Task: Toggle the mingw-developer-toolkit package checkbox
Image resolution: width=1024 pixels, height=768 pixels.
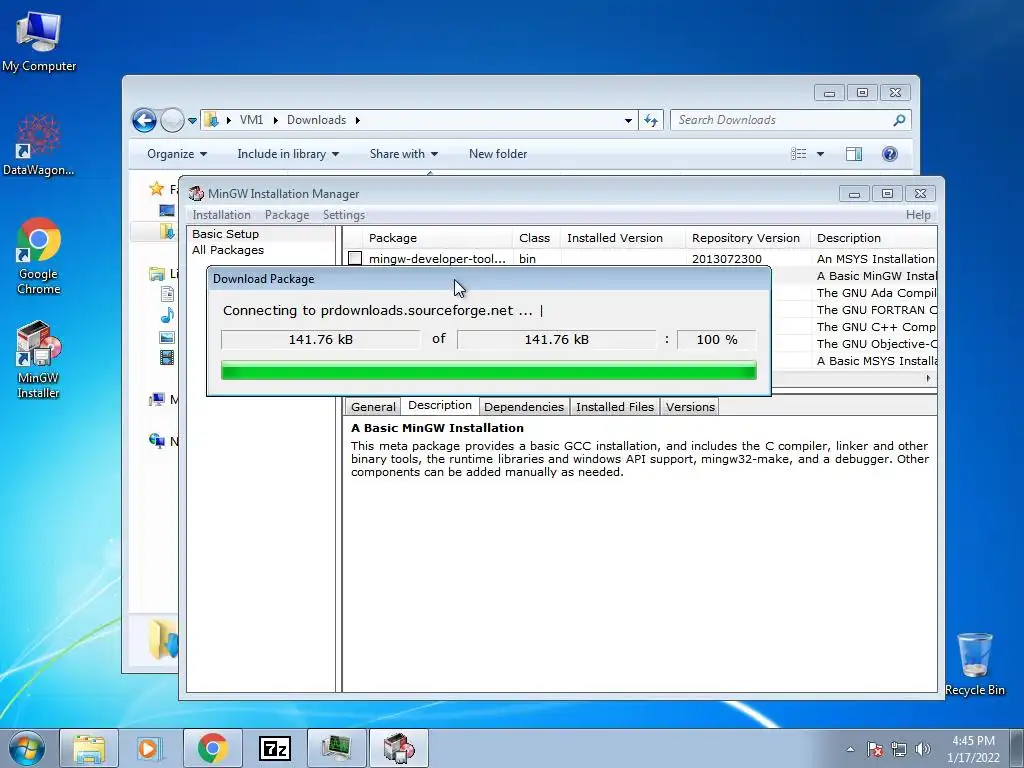Action: (355, 259)
